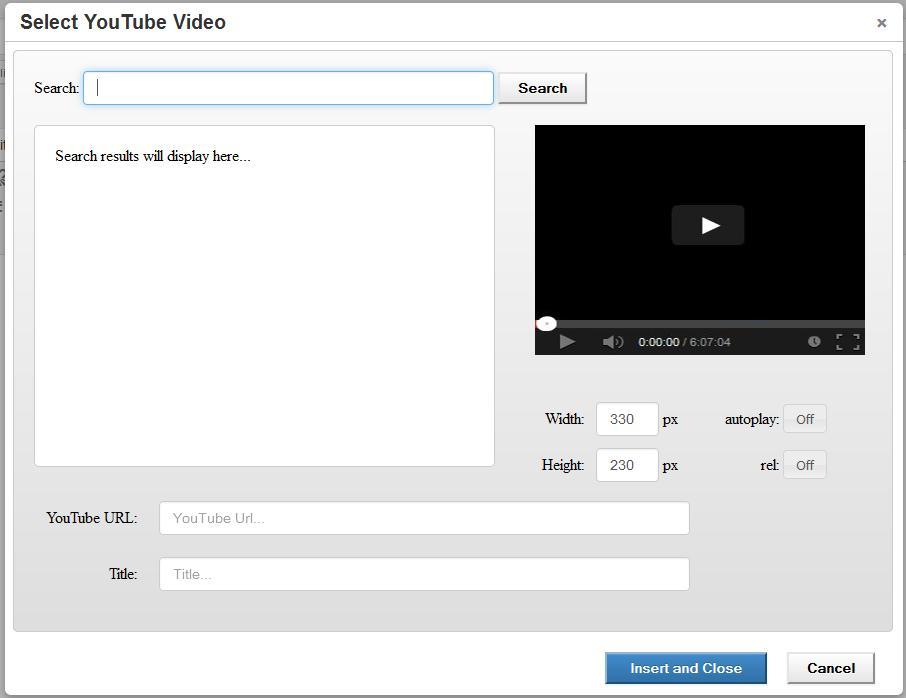The image size is (906, 698).
Task: Click the YouTube URL input field
Action: [x=424, y=518]
